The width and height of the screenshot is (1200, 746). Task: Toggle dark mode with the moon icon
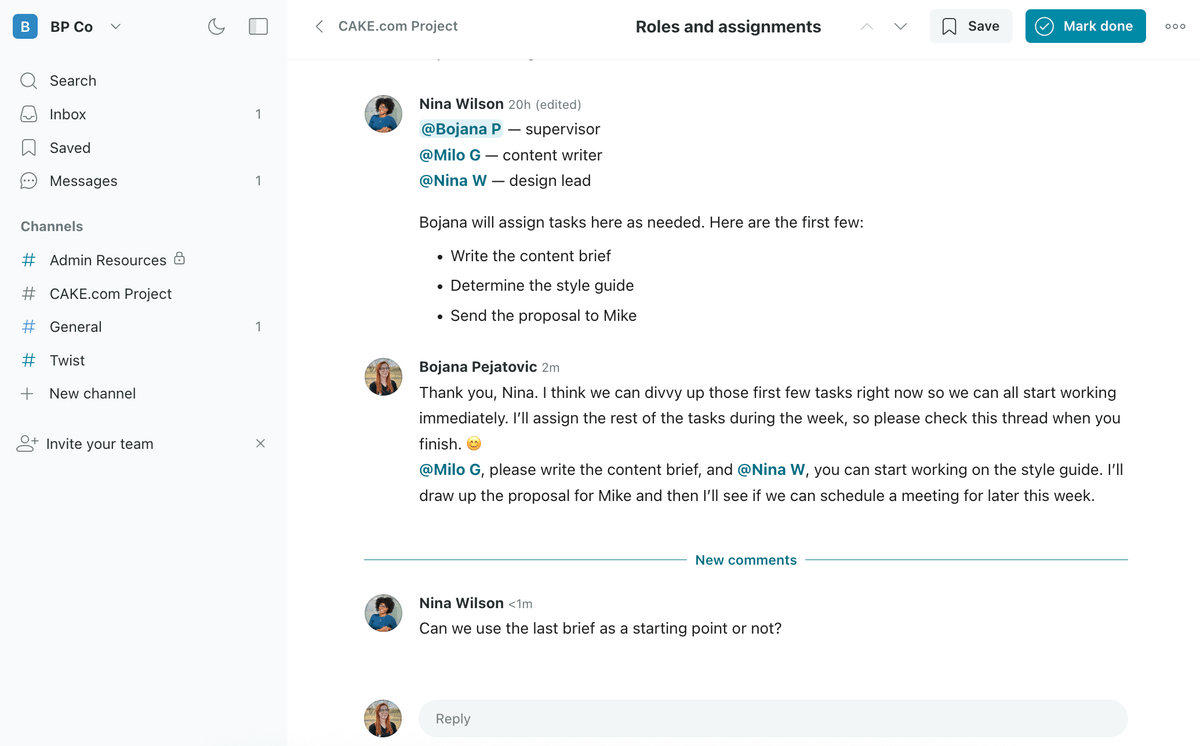pyautogui.click(x=216, y=27)
